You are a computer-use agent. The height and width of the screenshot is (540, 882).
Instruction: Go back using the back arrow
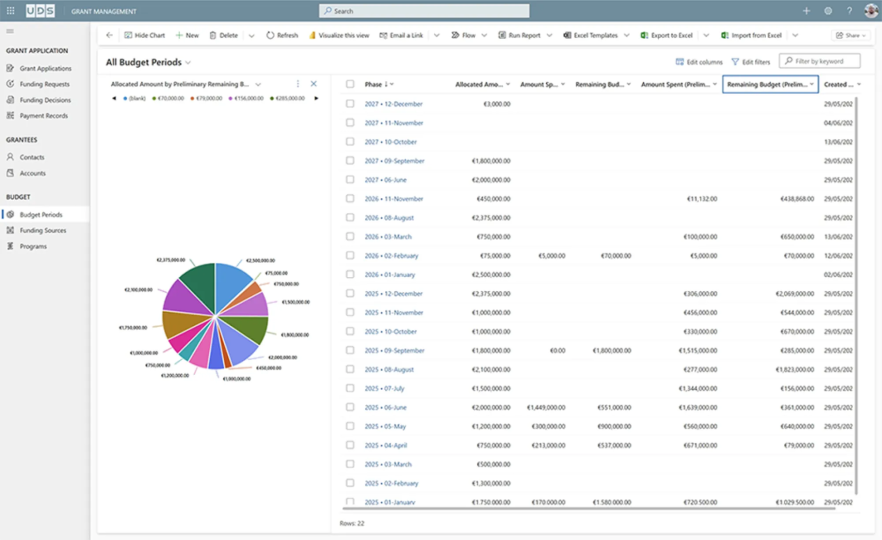pos(109,35)
